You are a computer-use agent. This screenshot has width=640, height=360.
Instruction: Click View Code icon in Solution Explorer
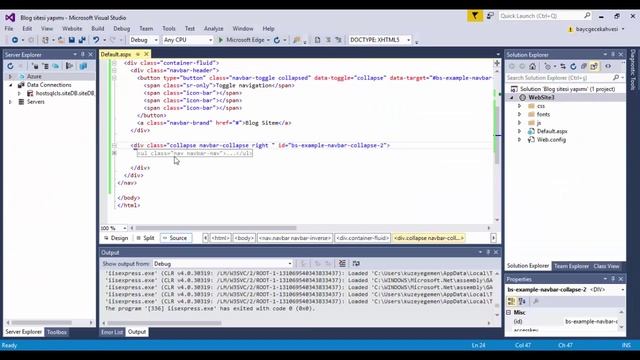pos(608,67)
